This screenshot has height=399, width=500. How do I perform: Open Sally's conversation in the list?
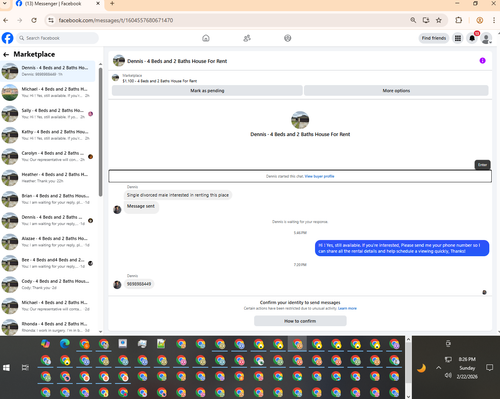click(x=48, y=114)
